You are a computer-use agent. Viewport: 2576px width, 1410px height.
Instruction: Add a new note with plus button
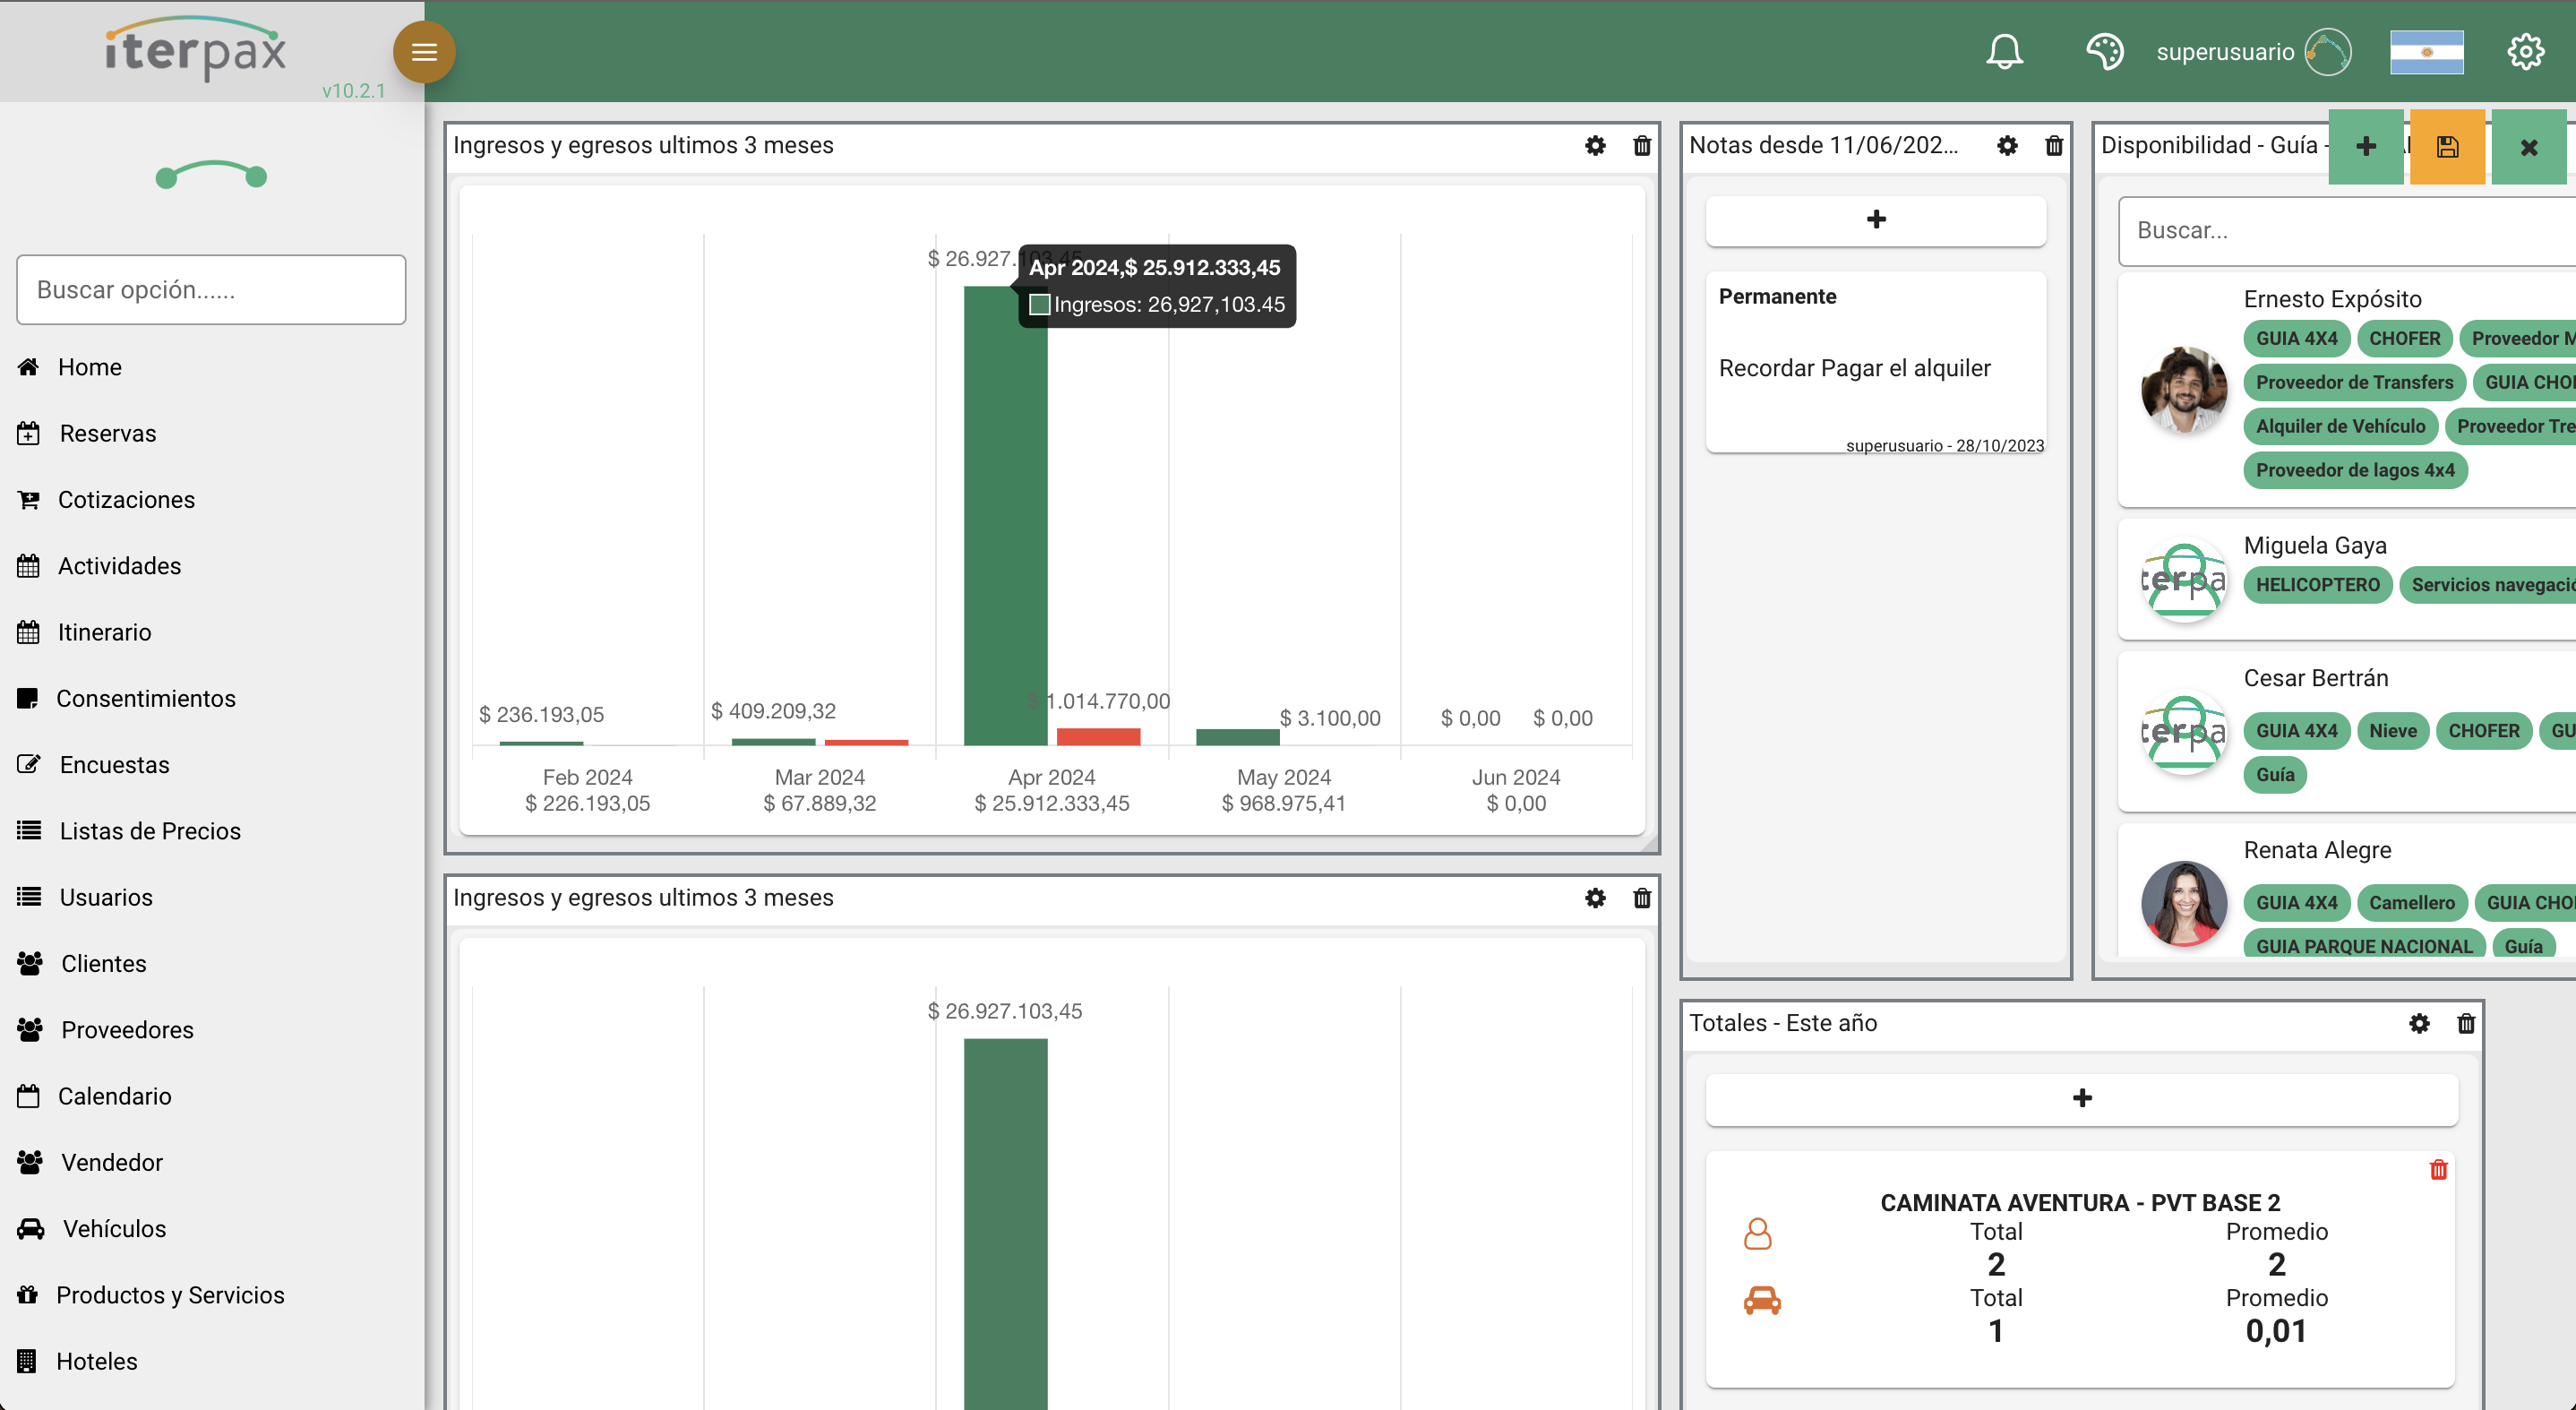click(x=1876, y=220)
